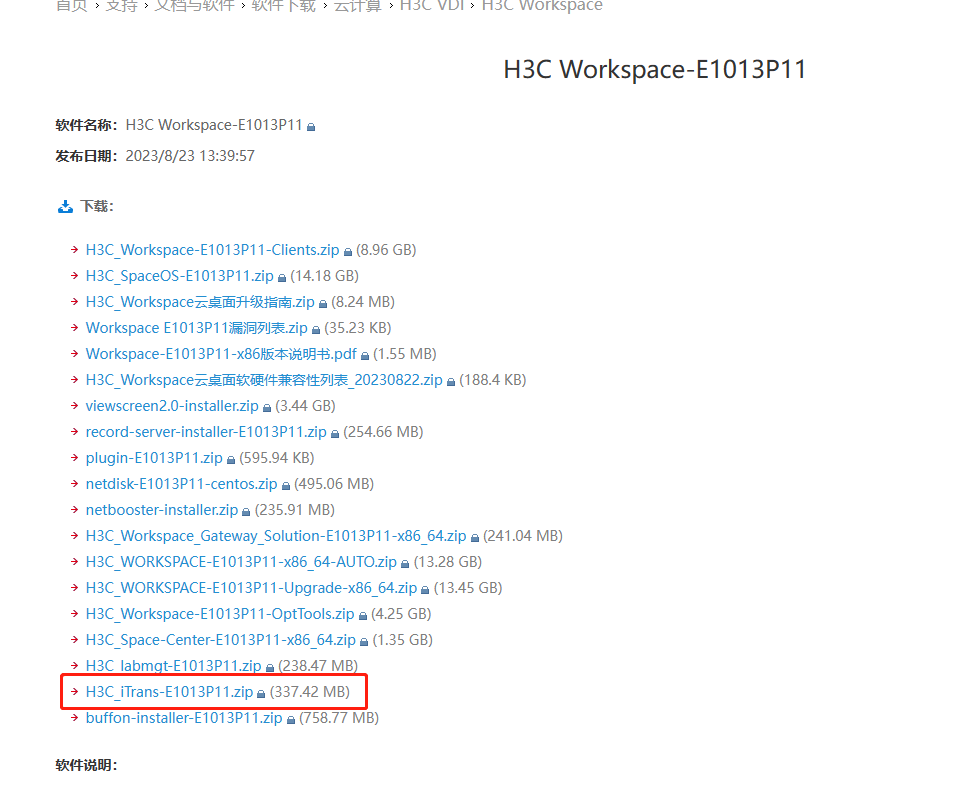Click lock icon next to software name H3C Workspace-E1013P11
956x788 pixels.
tap(311, 127)
